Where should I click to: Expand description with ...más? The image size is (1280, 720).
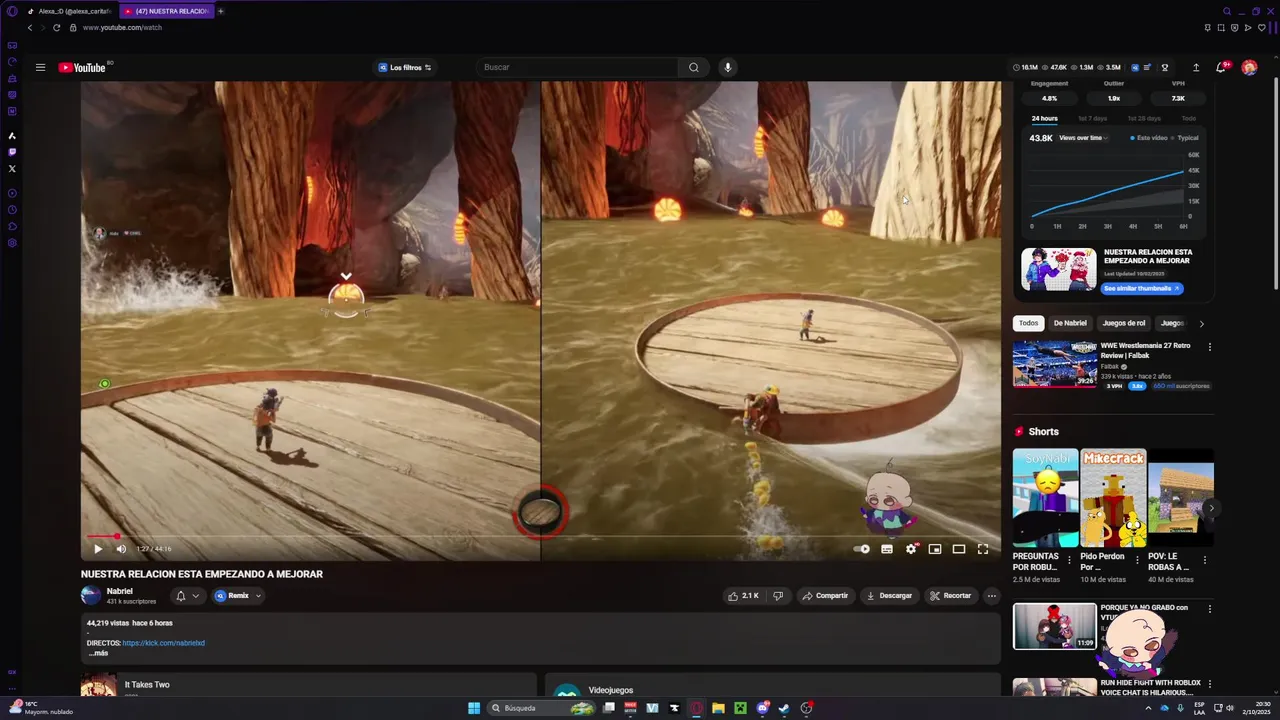98,653
